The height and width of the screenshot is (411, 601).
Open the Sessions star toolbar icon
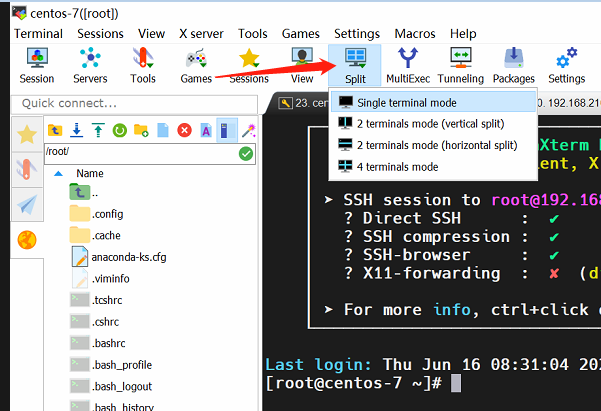click(249, 65)
